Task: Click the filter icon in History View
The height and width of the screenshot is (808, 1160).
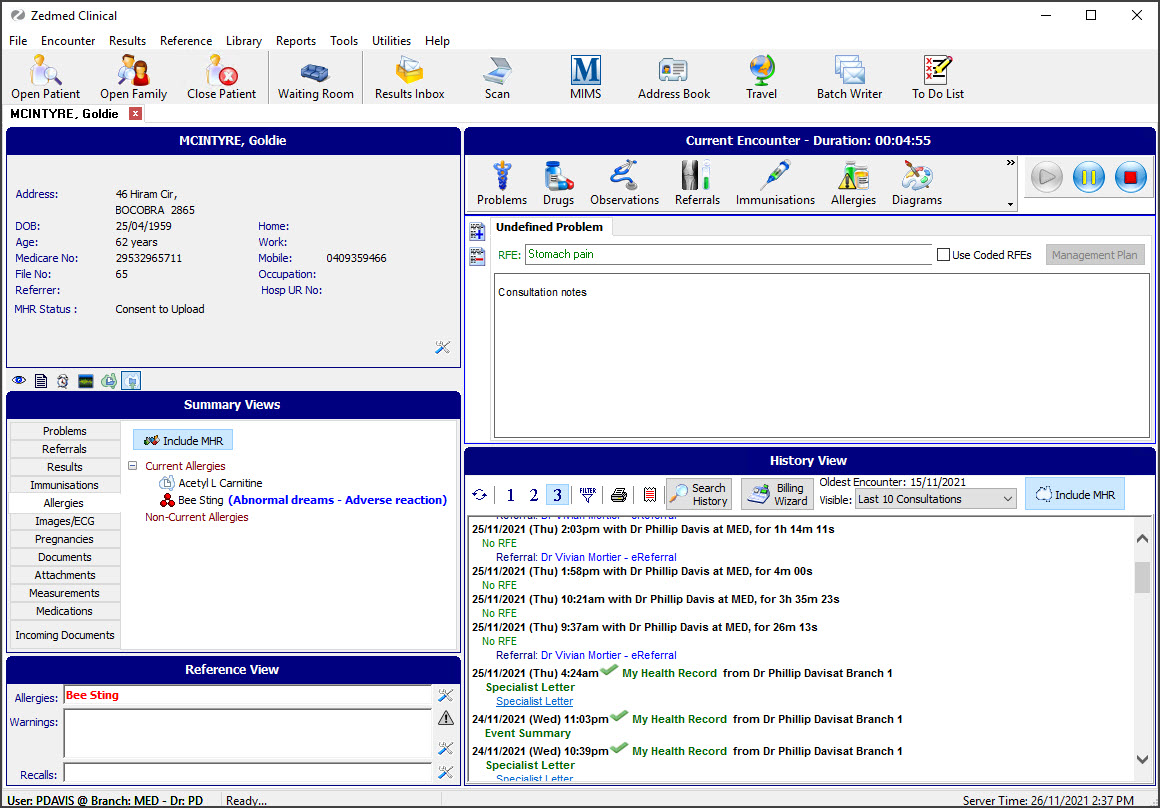Action: coord(587,494)
